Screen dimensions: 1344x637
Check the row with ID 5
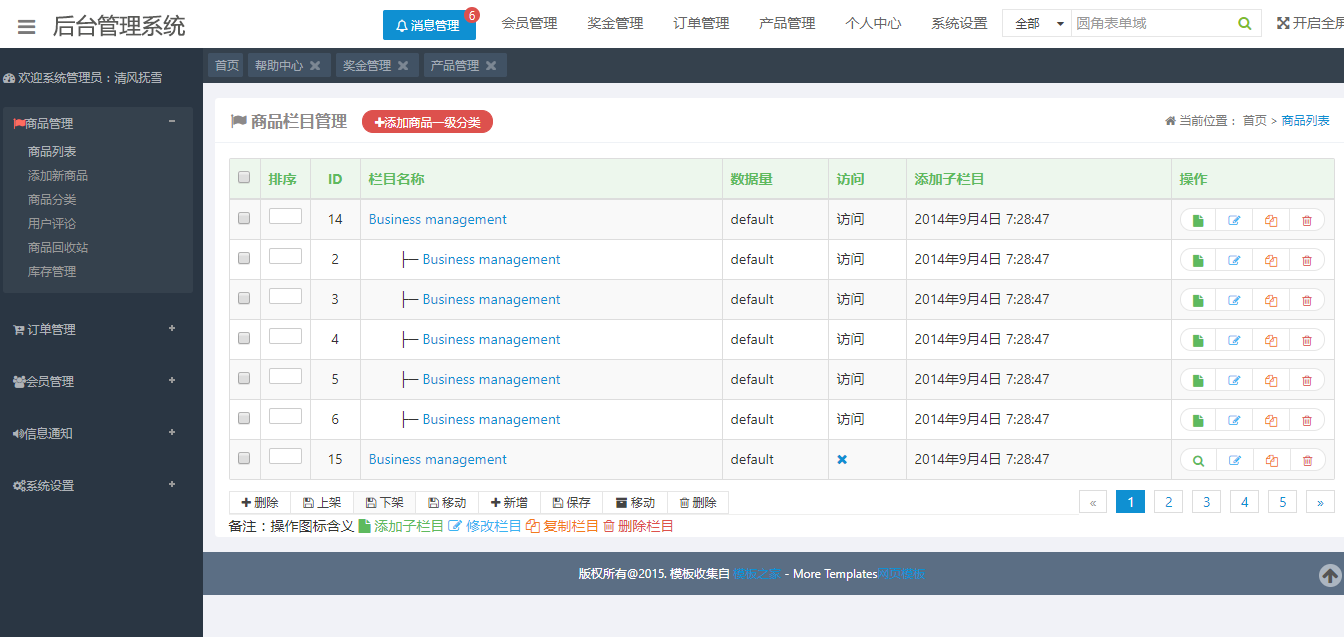click(244, 378)
